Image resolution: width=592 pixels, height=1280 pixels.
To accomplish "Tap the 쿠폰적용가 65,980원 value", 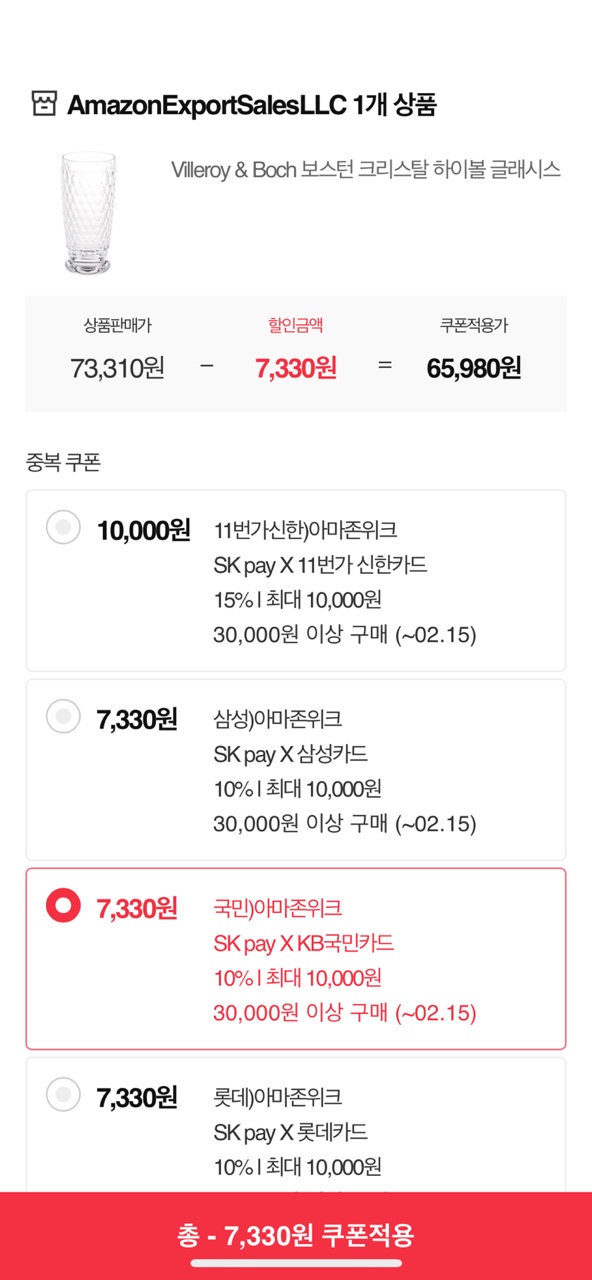I will coord(474,368).
